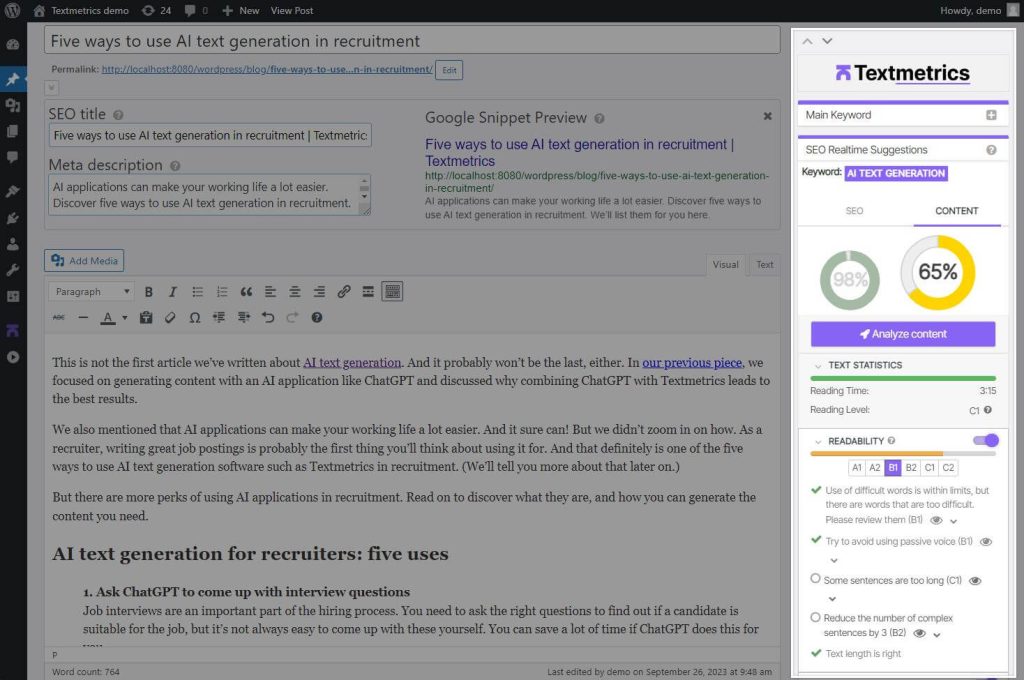Click the Toolbar Toggle keyboard icon
The width and height of the screenshot is (1024, 680).
(393, 292)
